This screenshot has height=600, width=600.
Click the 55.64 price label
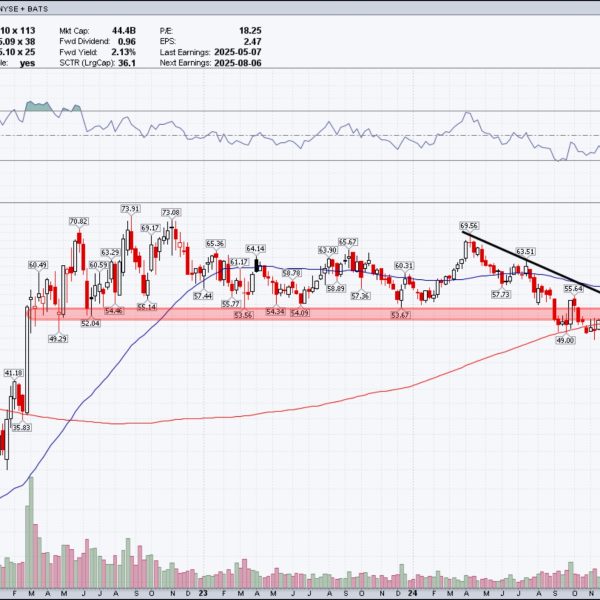[x=573, y=289]
